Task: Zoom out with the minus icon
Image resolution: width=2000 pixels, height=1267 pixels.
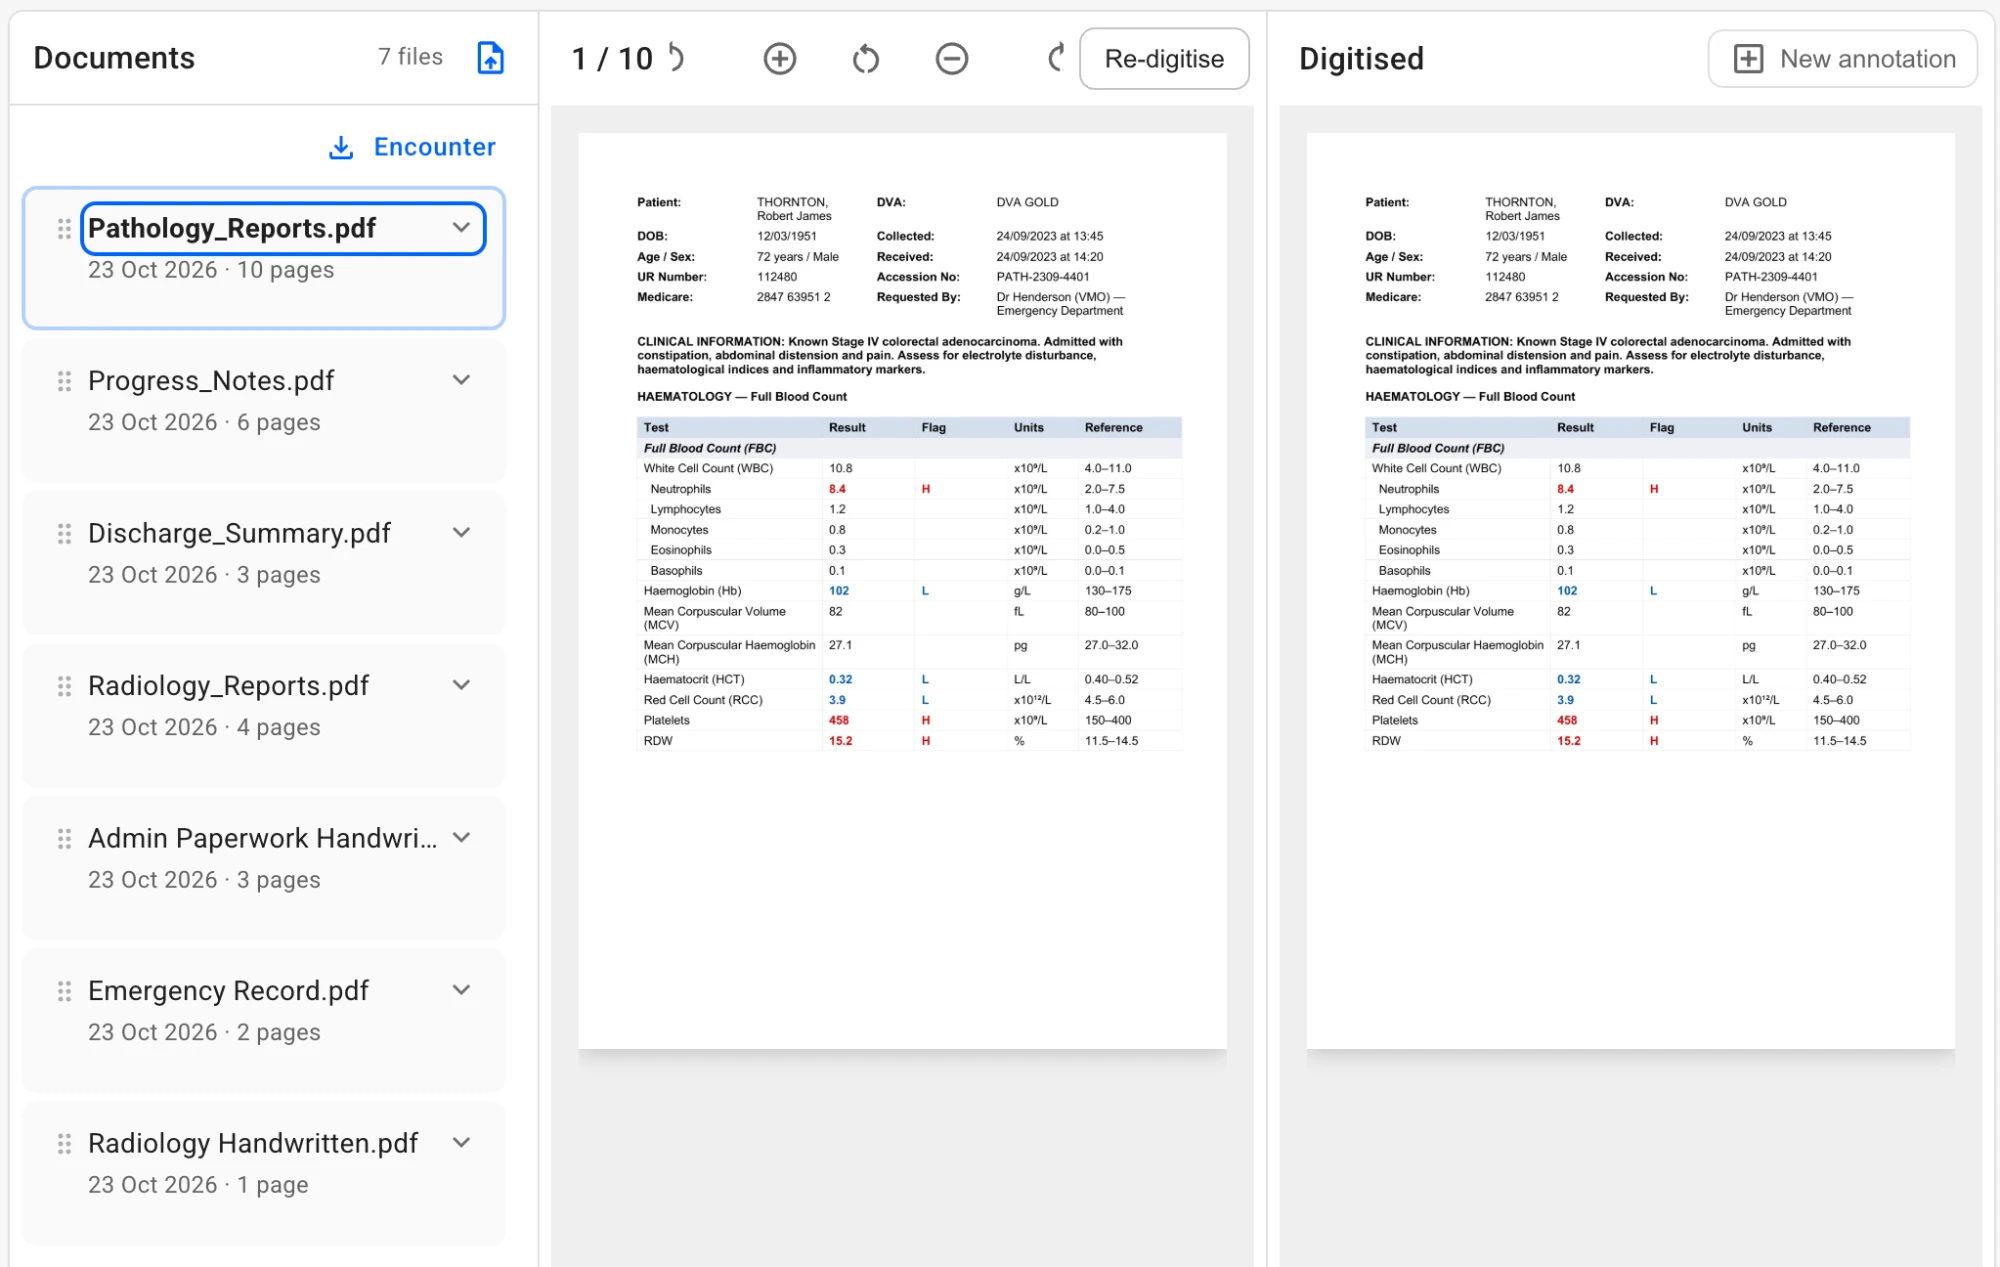Action: pyautogui.click(x=952, y=59)
